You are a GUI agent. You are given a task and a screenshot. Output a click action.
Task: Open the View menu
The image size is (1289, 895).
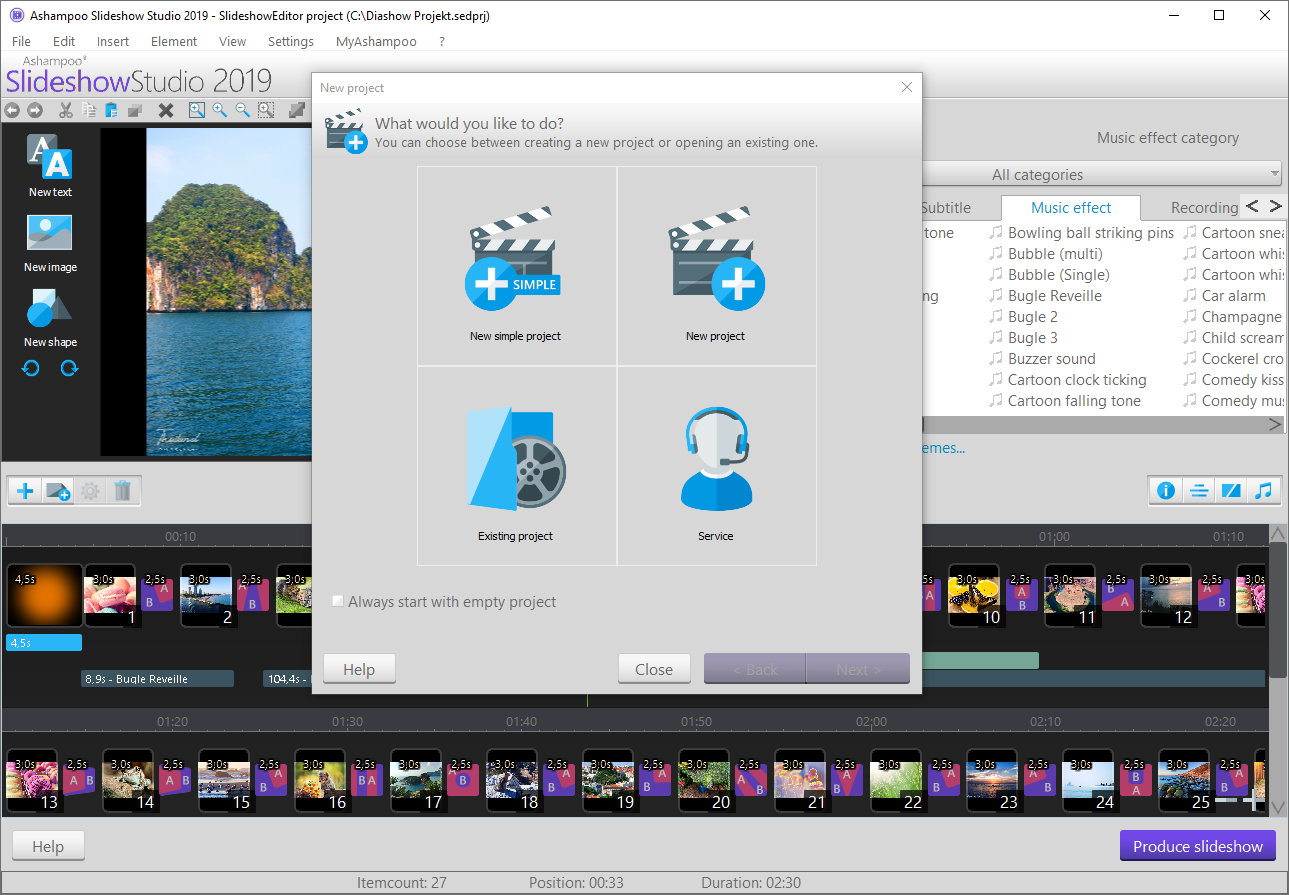[232, 41]
